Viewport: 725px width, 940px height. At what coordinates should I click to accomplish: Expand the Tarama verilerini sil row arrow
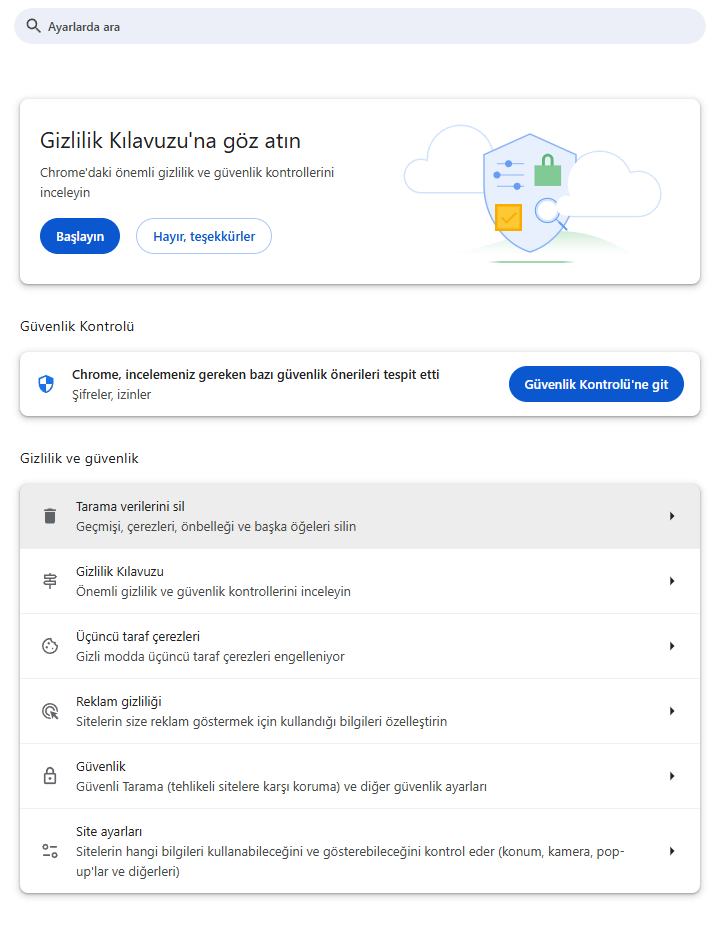672,515
